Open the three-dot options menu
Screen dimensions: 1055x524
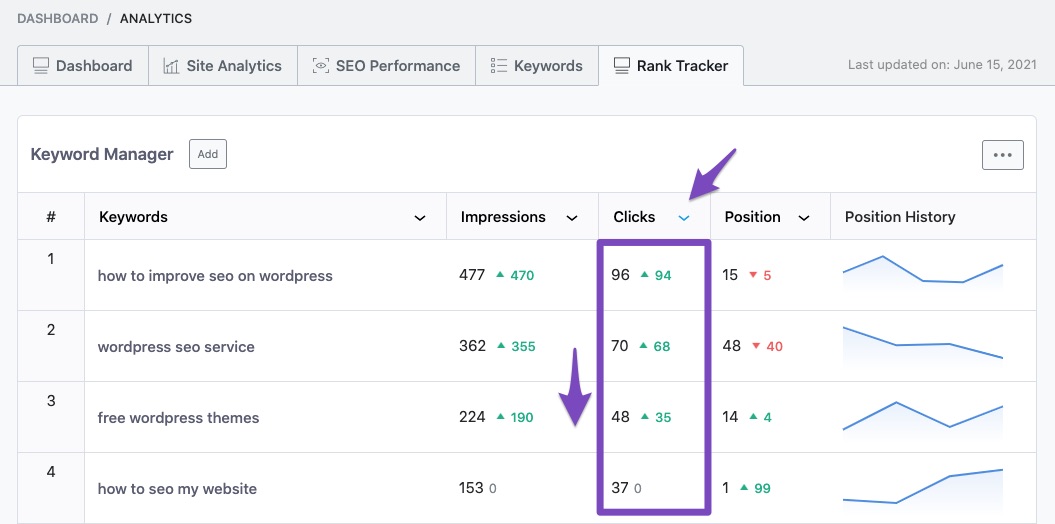pos(1002,155)
